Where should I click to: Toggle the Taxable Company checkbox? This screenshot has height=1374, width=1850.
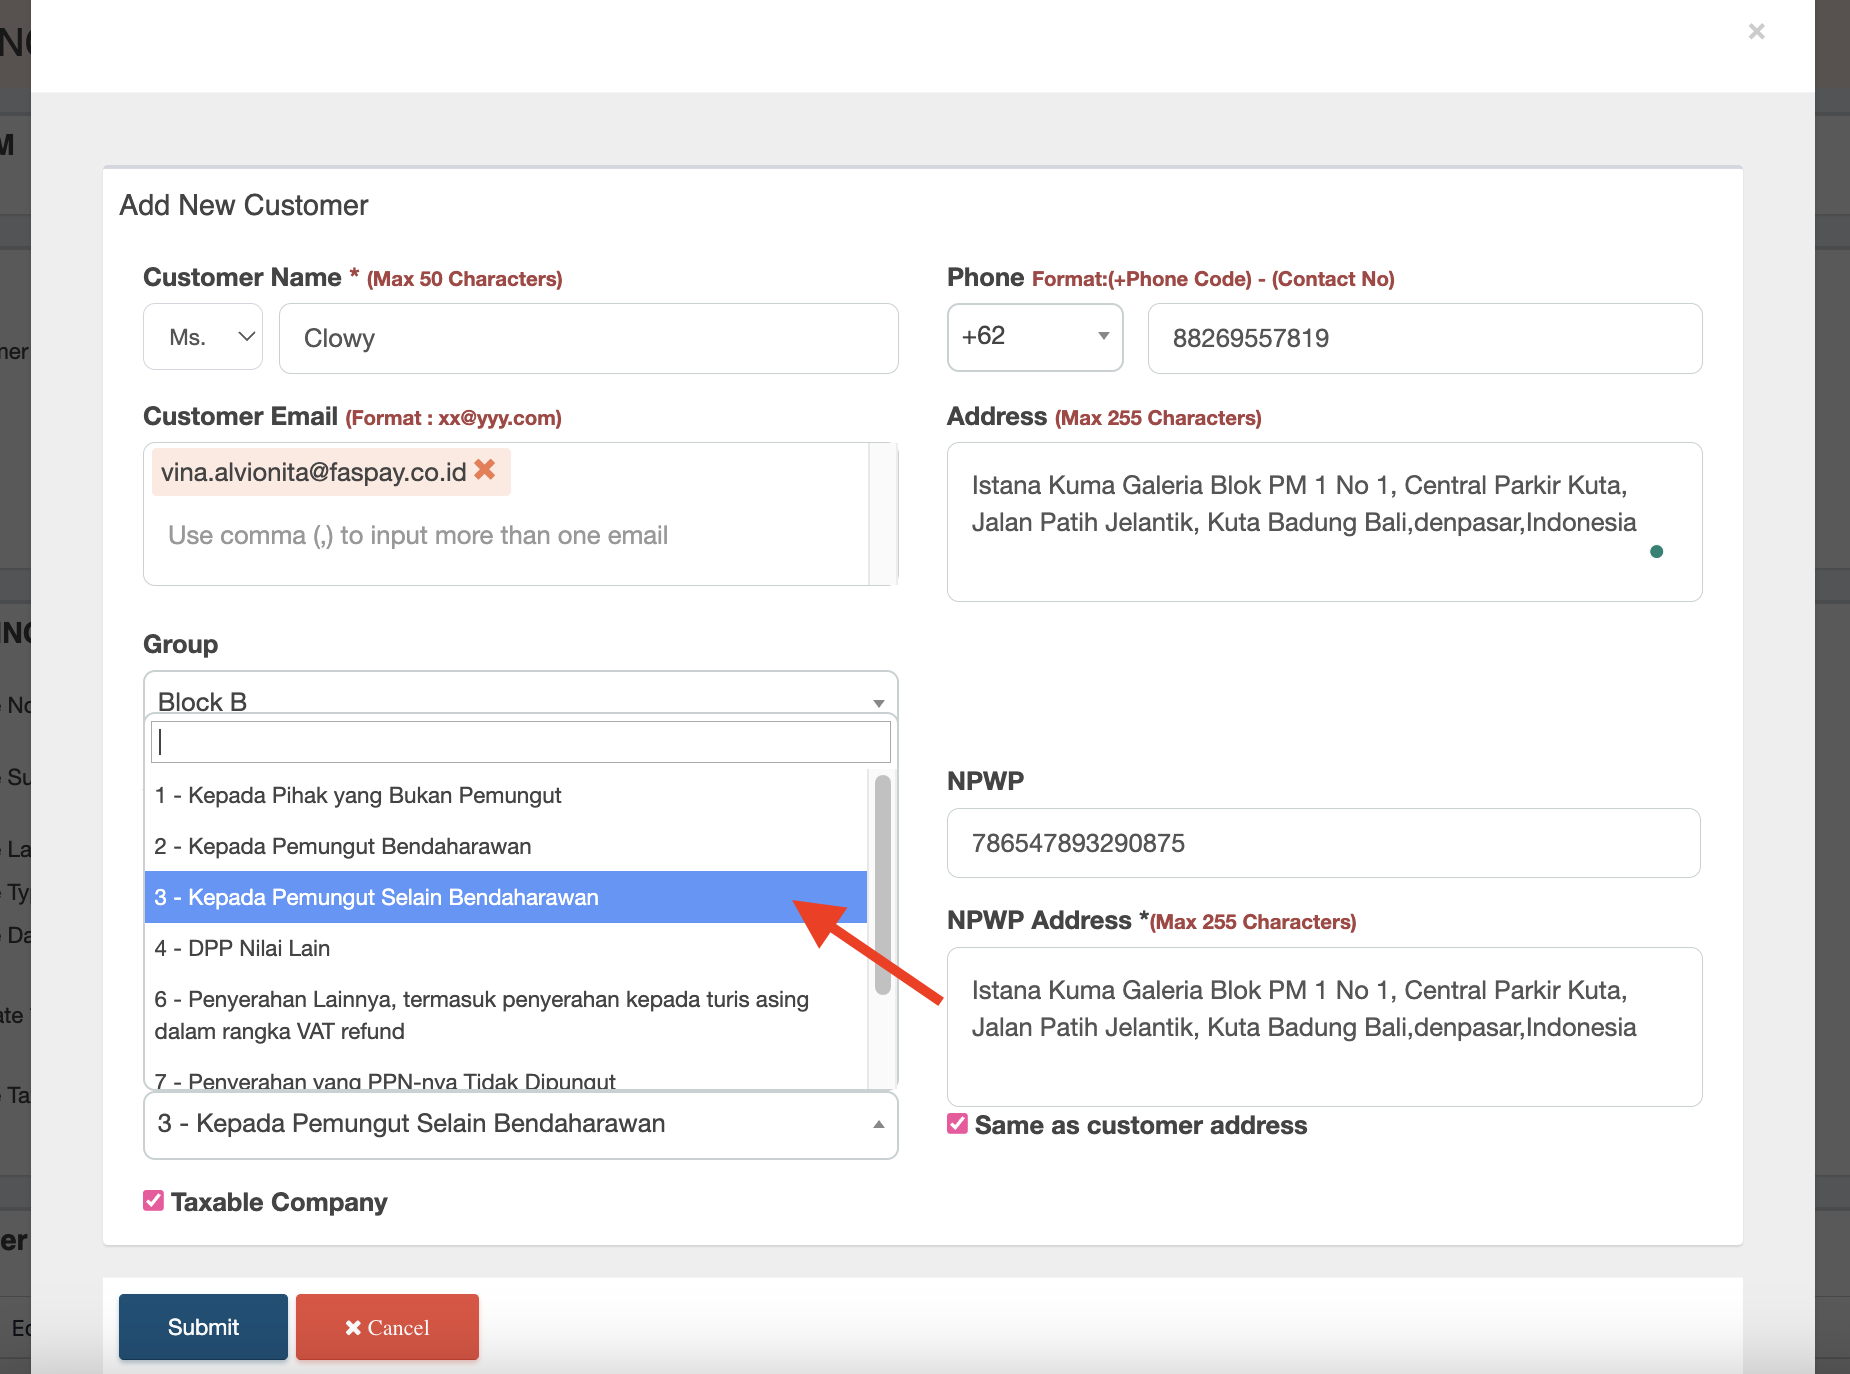[154, 1201]
